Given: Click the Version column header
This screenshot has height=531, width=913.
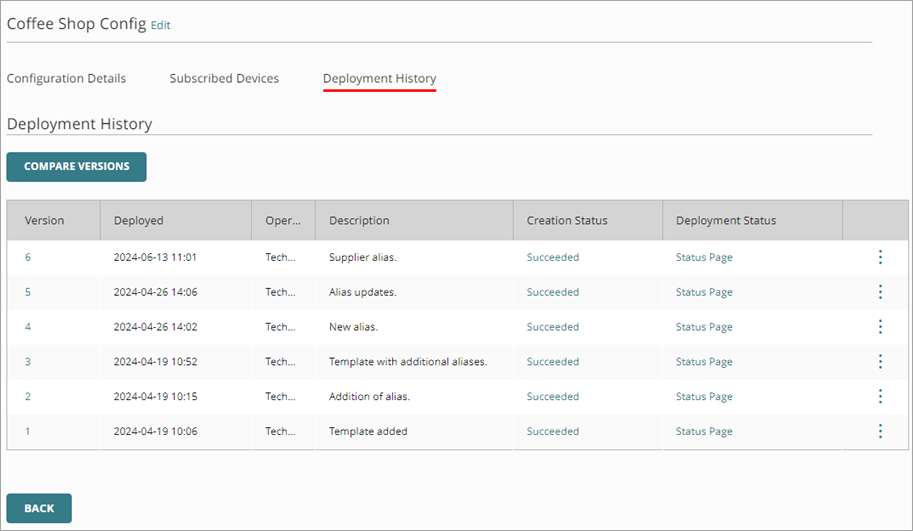Looking at the screenshot, I should click(x=44, y=220).
